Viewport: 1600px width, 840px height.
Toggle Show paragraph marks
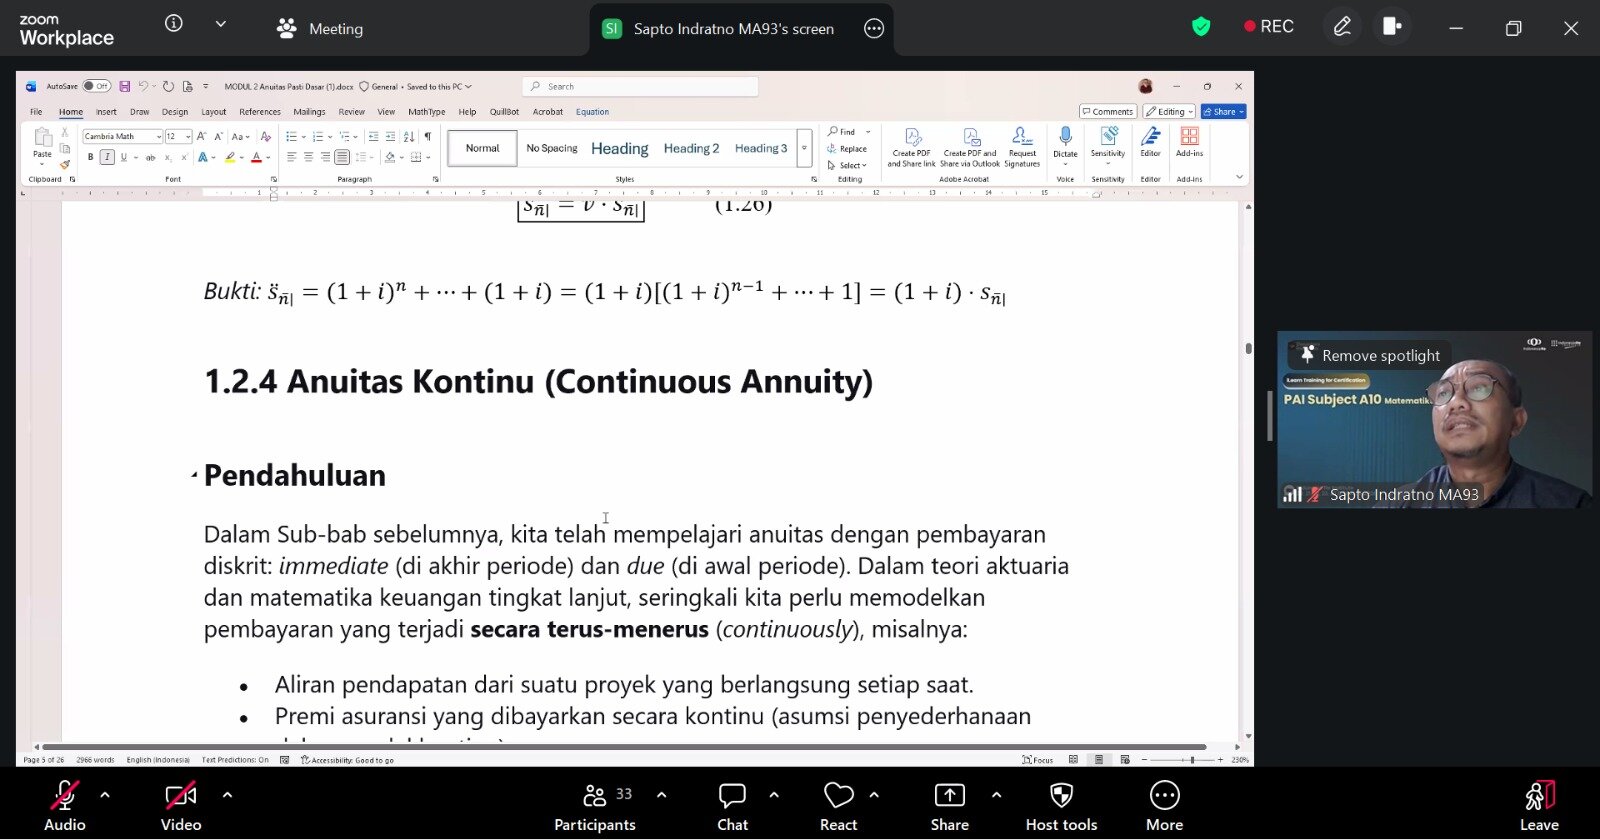pos(428,136)
